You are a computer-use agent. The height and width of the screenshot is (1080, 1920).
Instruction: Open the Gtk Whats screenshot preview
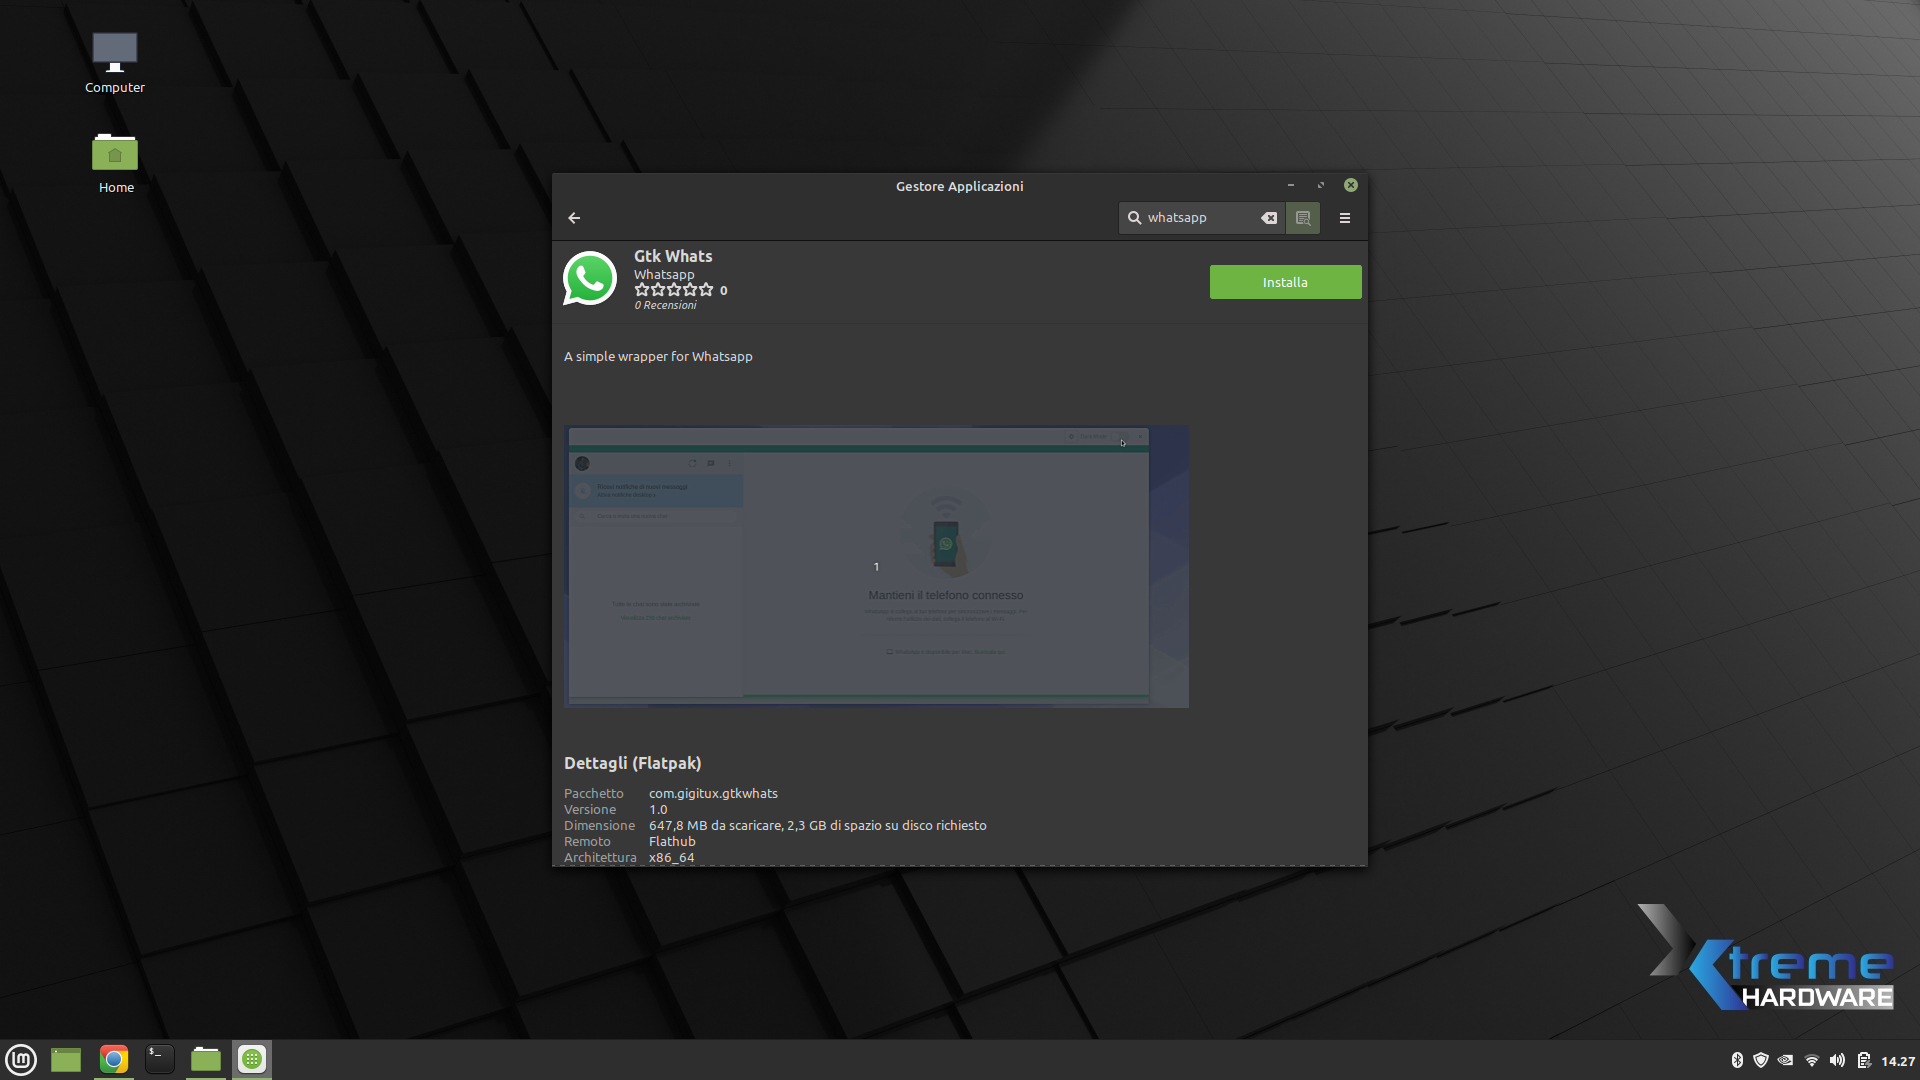pyautogui.click(x=876, y=567)
